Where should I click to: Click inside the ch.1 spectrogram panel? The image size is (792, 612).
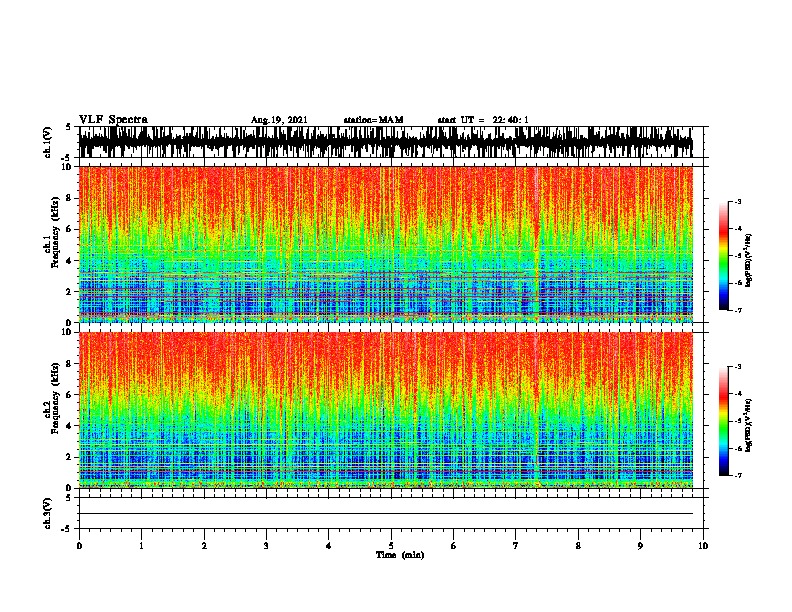click(386, 244)
